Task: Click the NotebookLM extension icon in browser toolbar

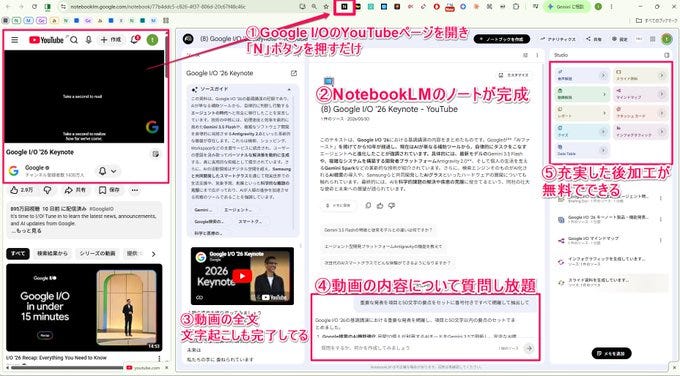Action: (x=344, y=7)
